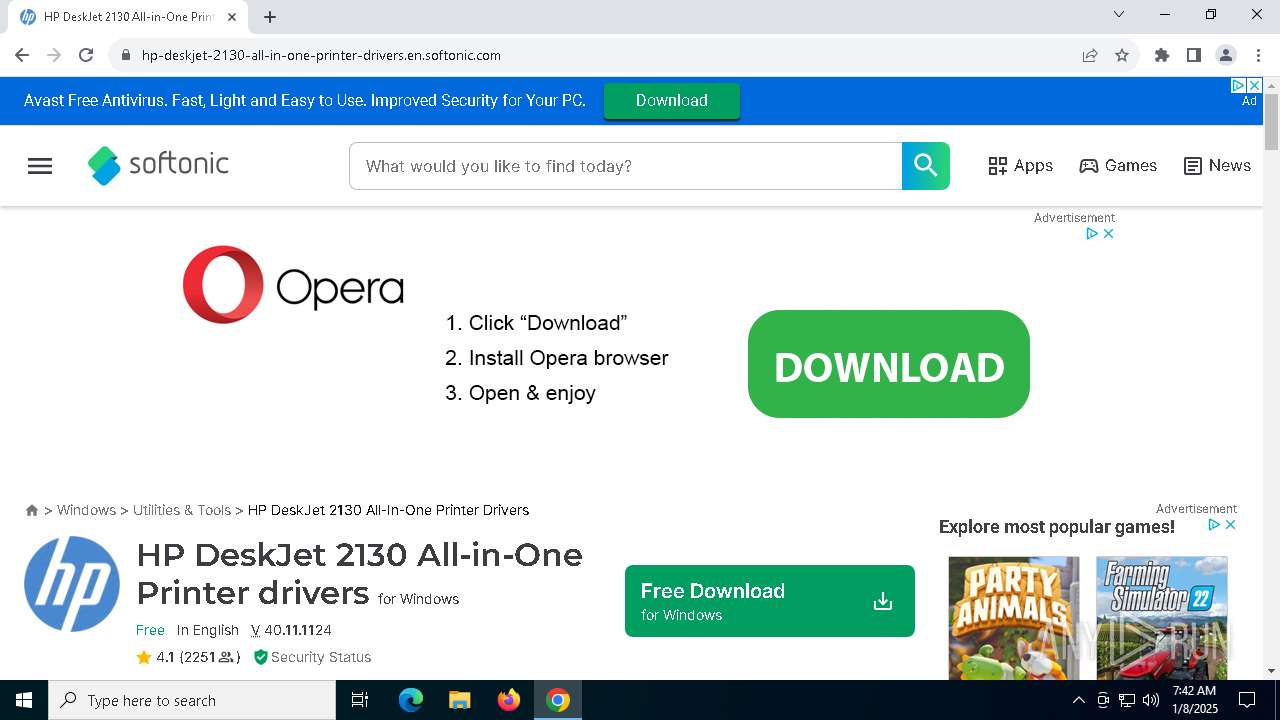The height and width of the screenshot is (720, 1280).
Task: Click the vertical scrollbar thumb
Action: [x=1271, y=123]
